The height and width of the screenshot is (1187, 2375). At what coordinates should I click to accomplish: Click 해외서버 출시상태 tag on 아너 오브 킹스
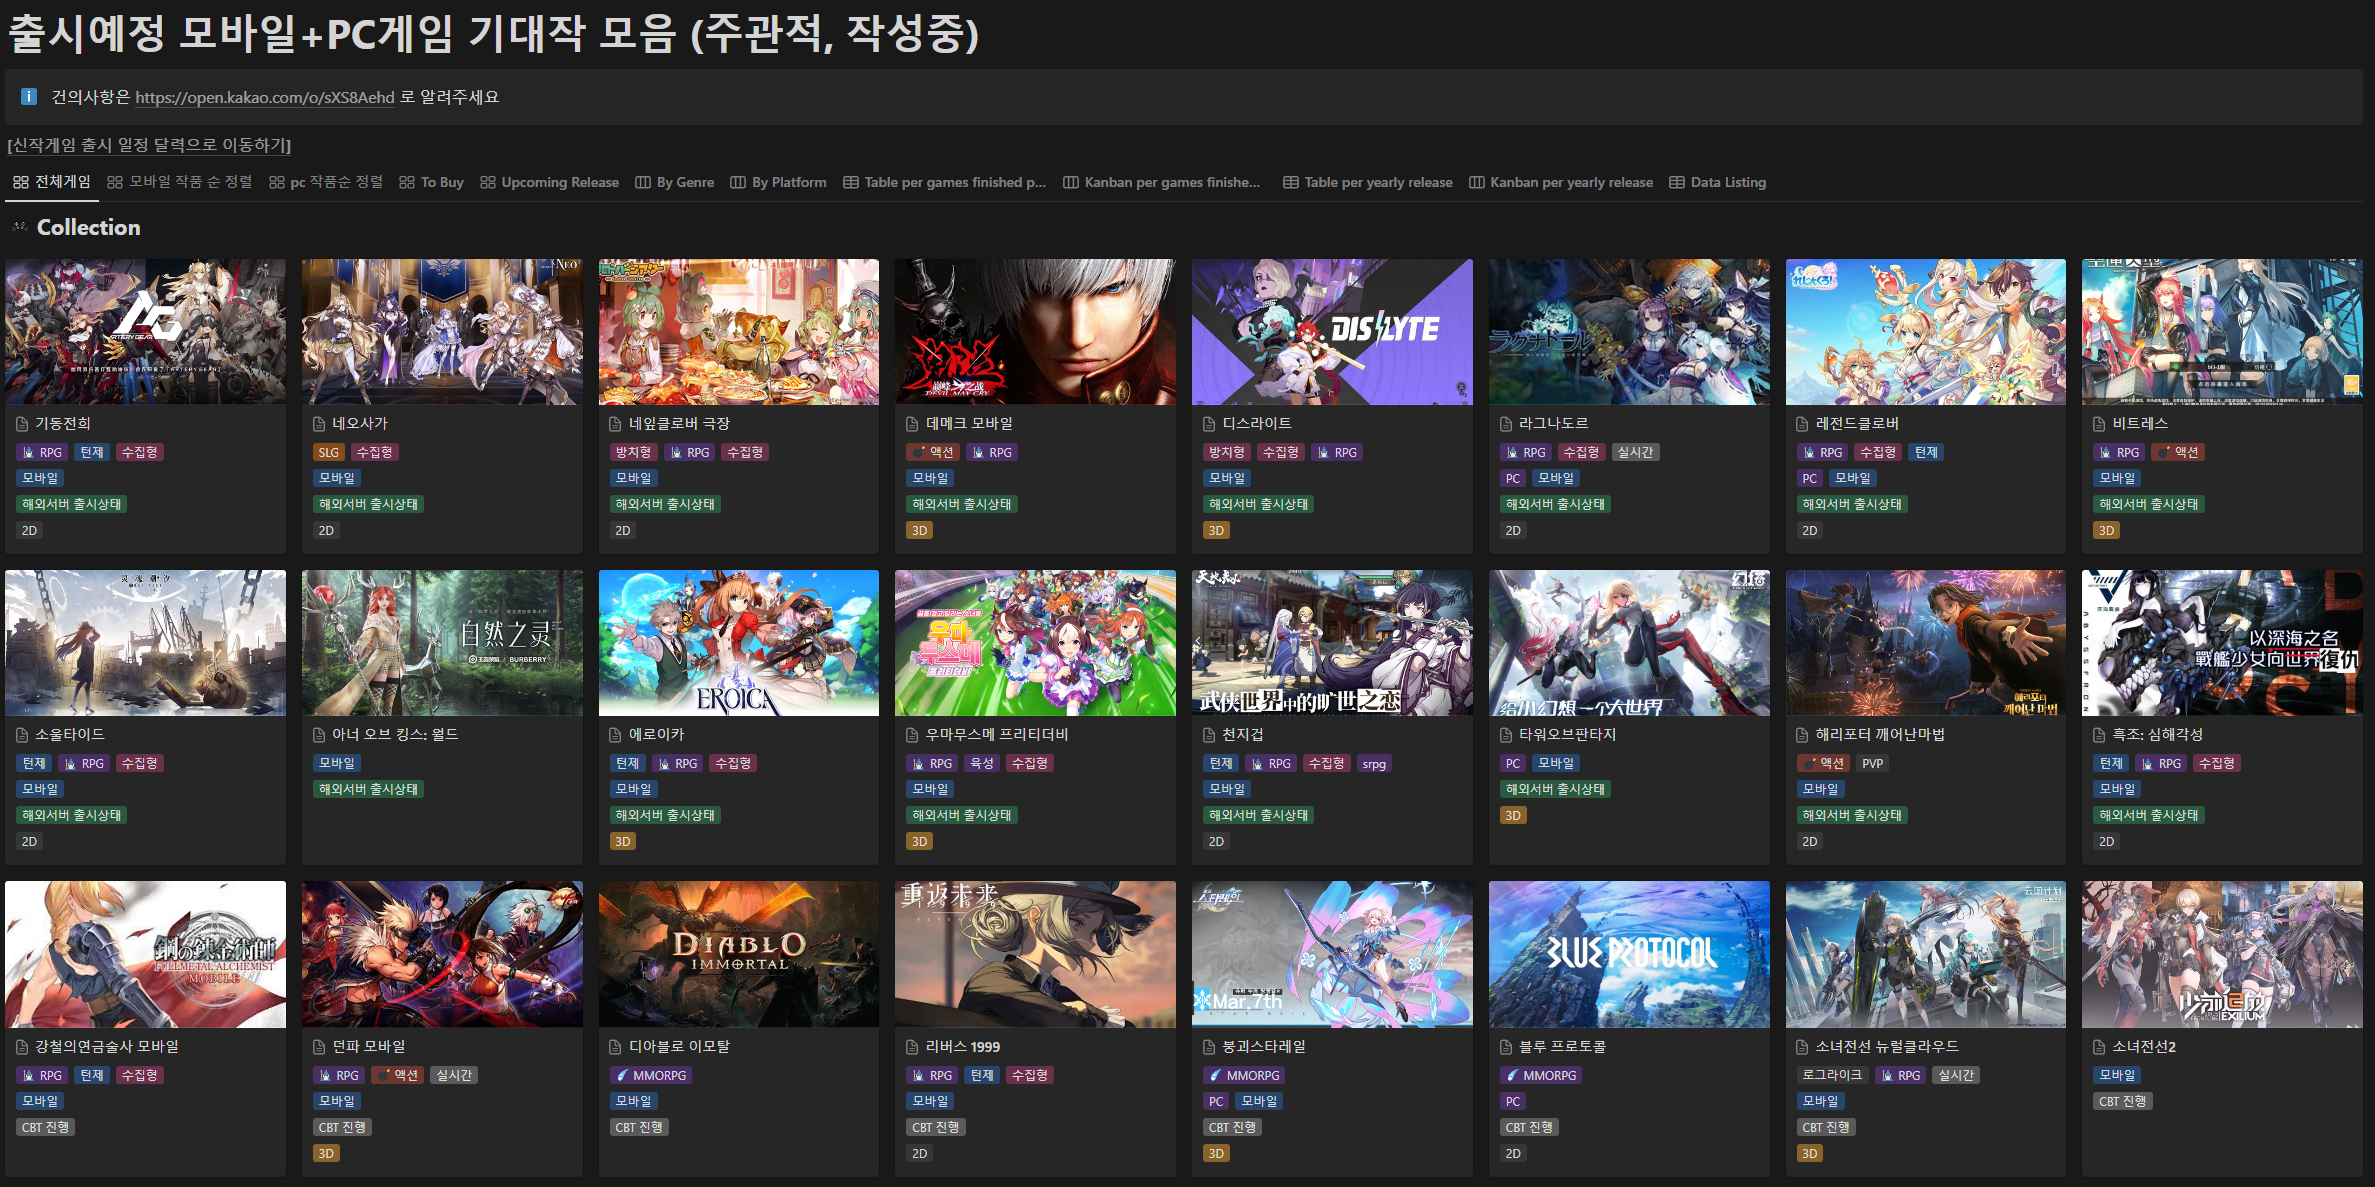(x=368, y=790)
